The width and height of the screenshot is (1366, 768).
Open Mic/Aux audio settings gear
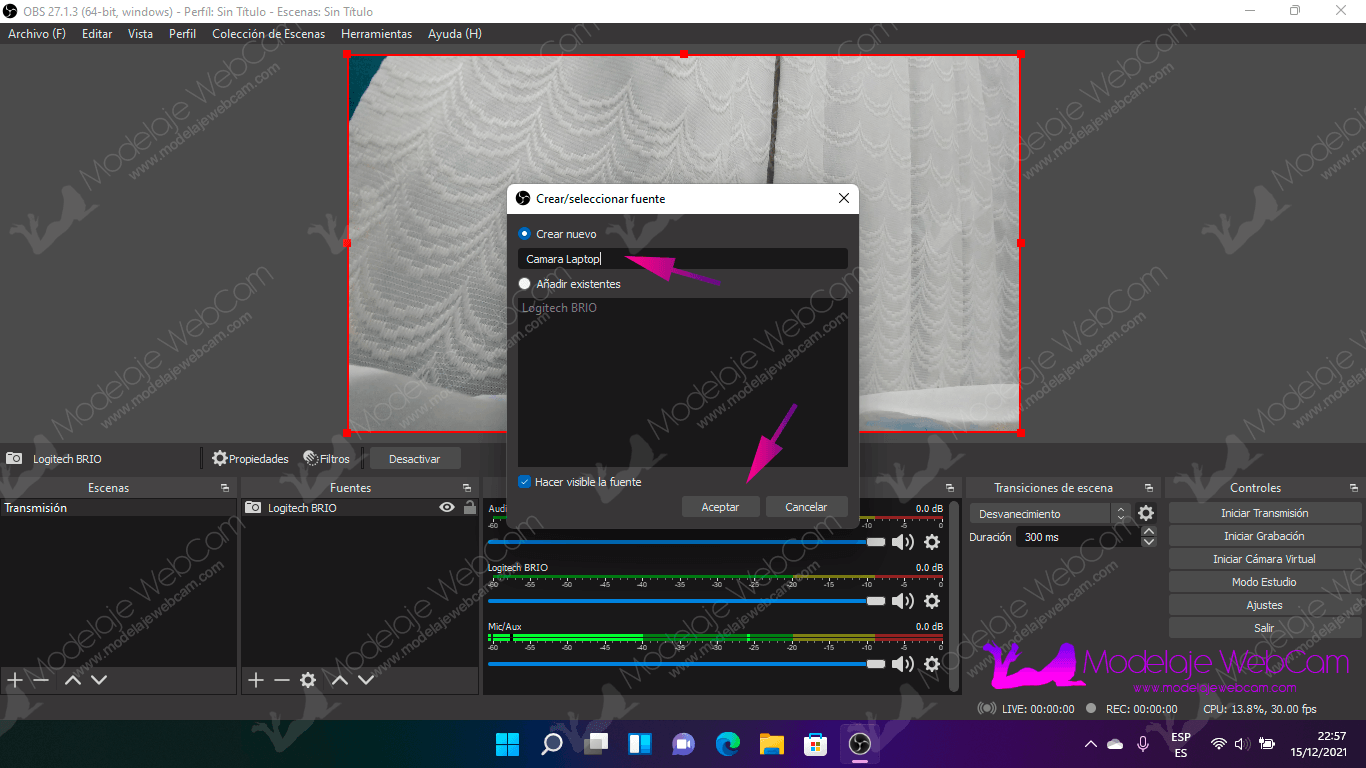[932, 664]
